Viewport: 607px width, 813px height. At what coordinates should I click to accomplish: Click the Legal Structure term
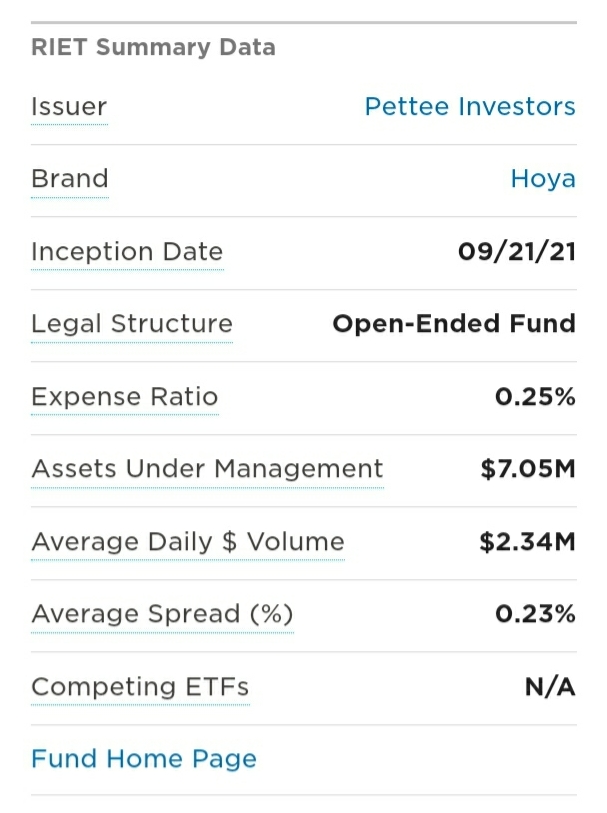132,324
